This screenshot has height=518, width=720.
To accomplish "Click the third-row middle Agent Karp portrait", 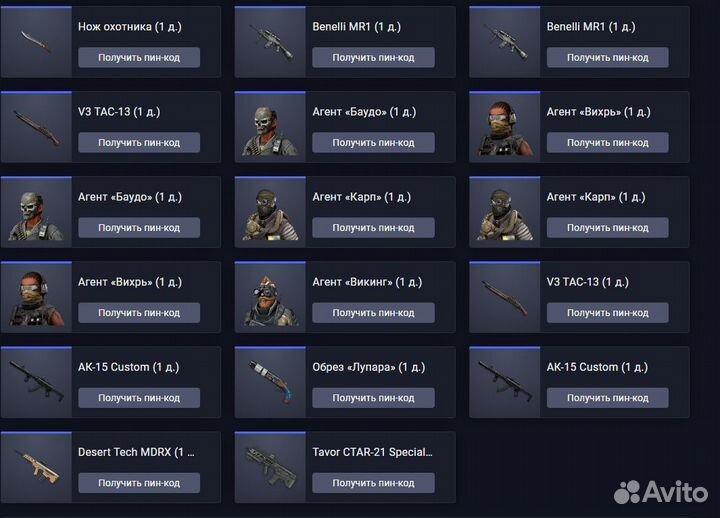I will 270,212.
